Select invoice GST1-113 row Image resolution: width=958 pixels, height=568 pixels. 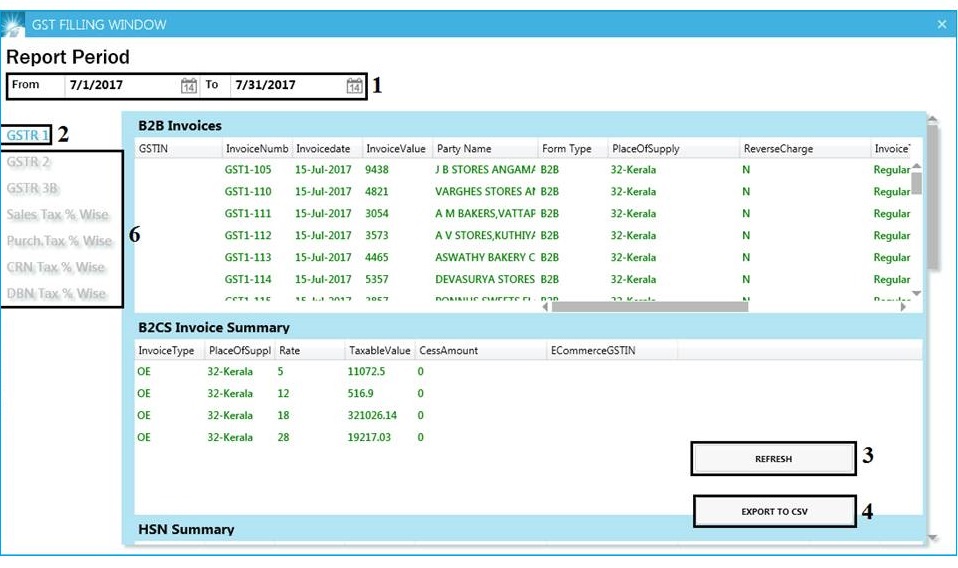pos(522,258)
